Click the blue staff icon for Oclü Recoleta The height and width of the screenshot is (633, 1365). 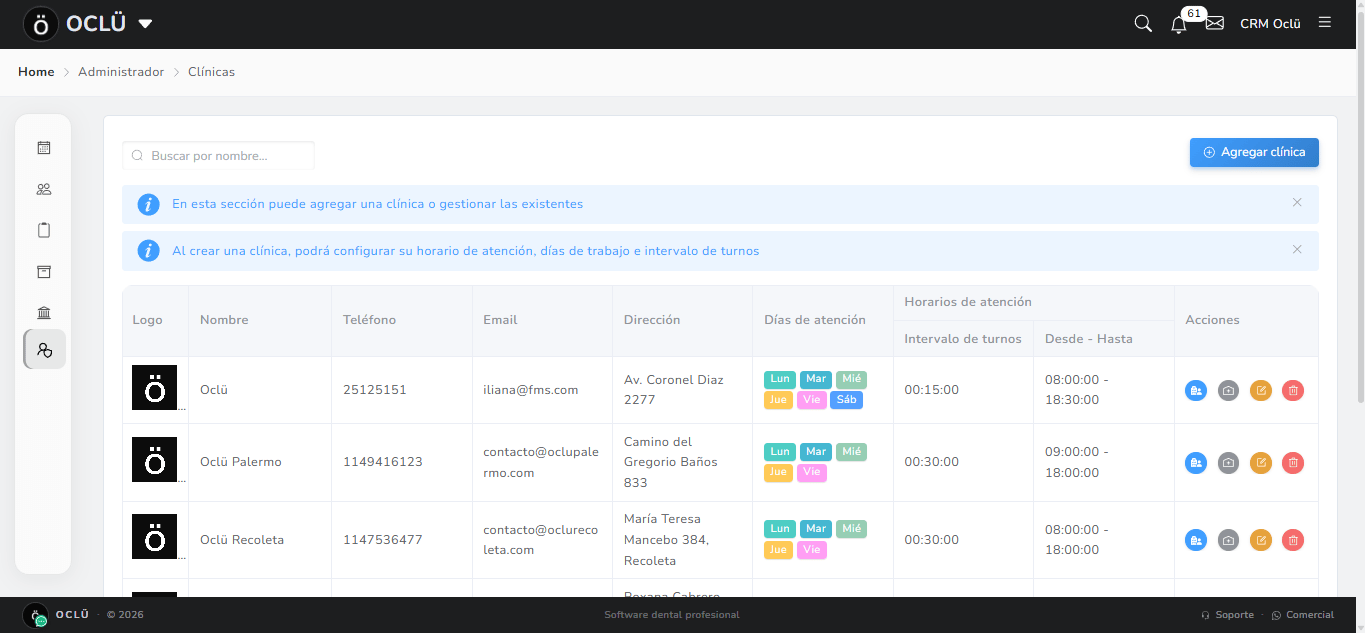point(1196,540)
